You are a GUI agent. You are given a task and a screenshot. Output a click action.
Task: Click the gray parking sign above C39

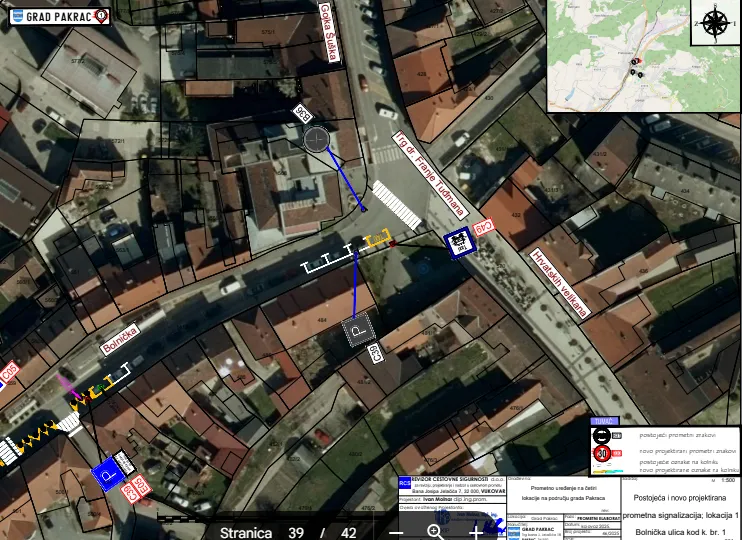pos(359,330)
